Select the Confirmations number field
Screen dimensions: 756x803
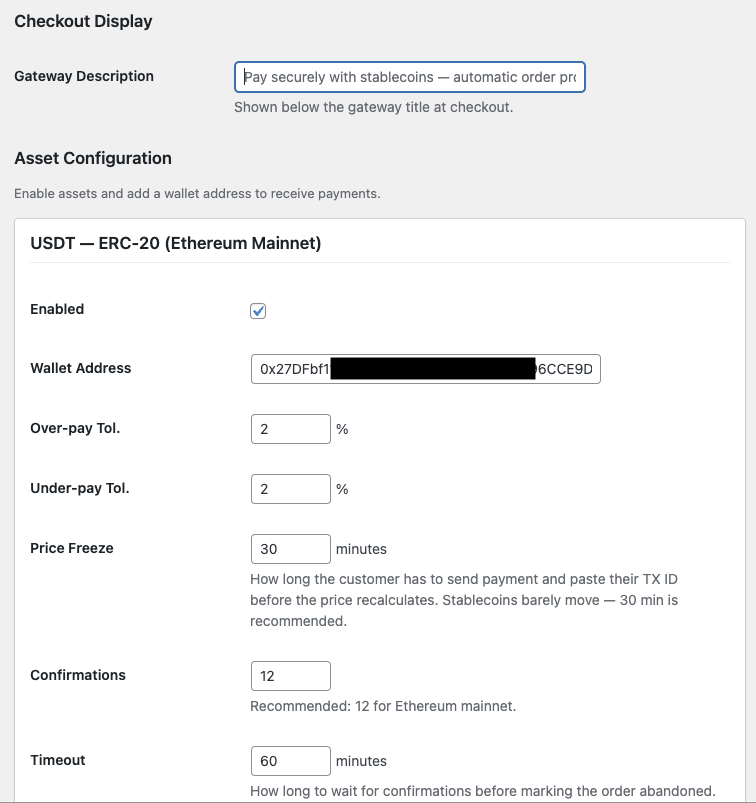click(x=290, y=676)
